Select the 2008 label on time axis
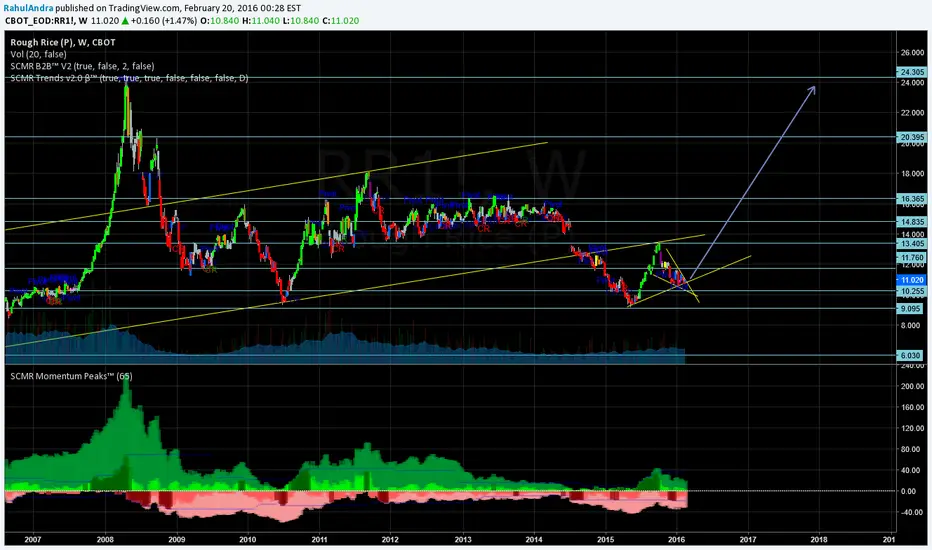This screenshot has width=932, height=550. 105,539
